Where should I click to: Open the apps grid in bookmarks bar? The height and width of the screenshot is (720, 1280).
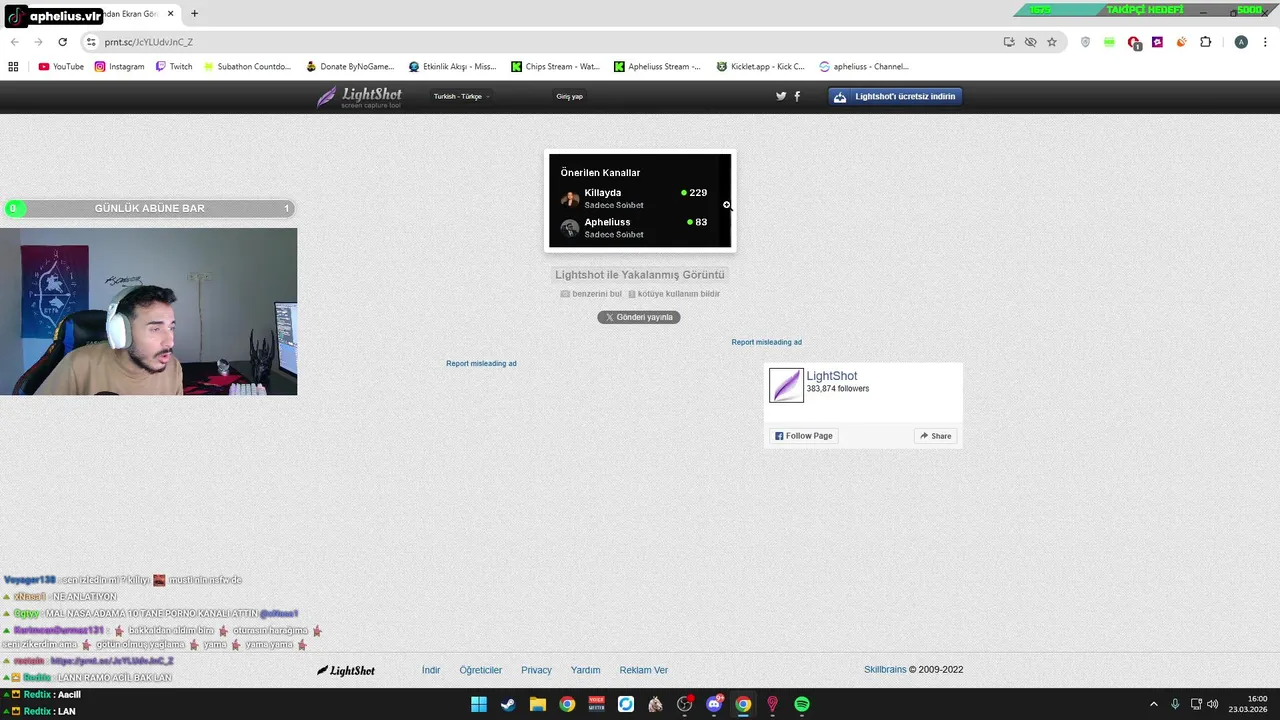point(13,67)
